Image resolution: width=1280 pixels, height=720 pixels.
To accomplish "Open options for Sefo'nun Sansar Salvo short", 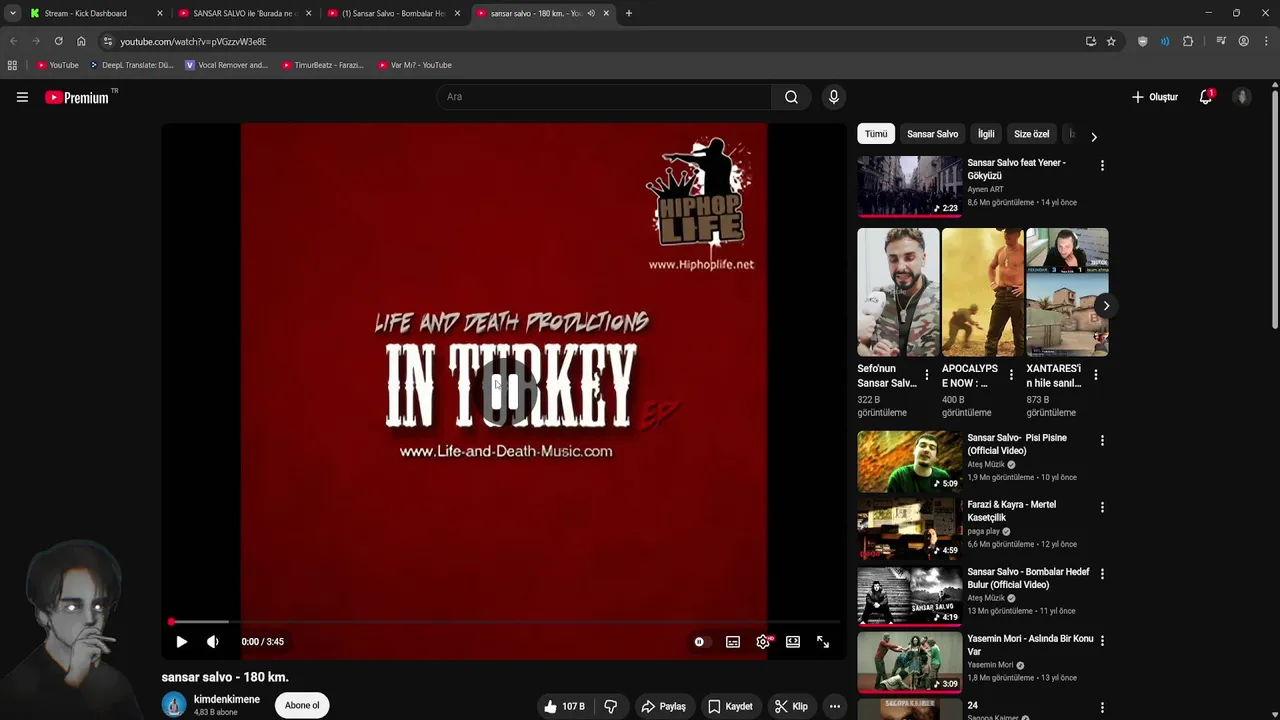I will (926, 375).
